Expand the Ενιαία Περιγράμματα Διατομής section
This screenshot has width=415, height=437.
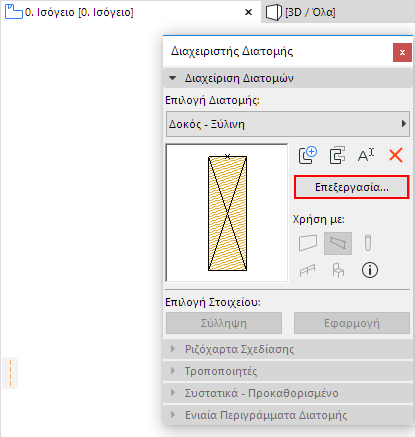(x=288, y=415)
